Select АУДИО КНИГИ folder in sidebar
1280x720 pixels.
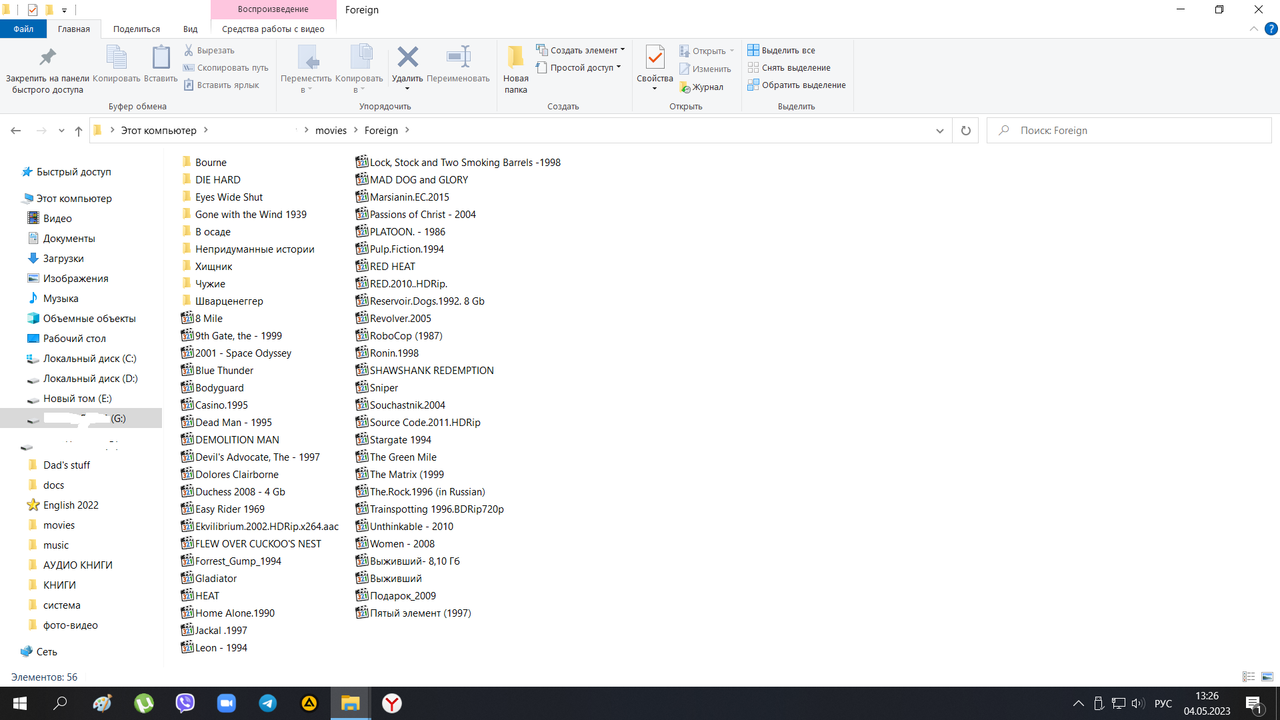point(77,565)
